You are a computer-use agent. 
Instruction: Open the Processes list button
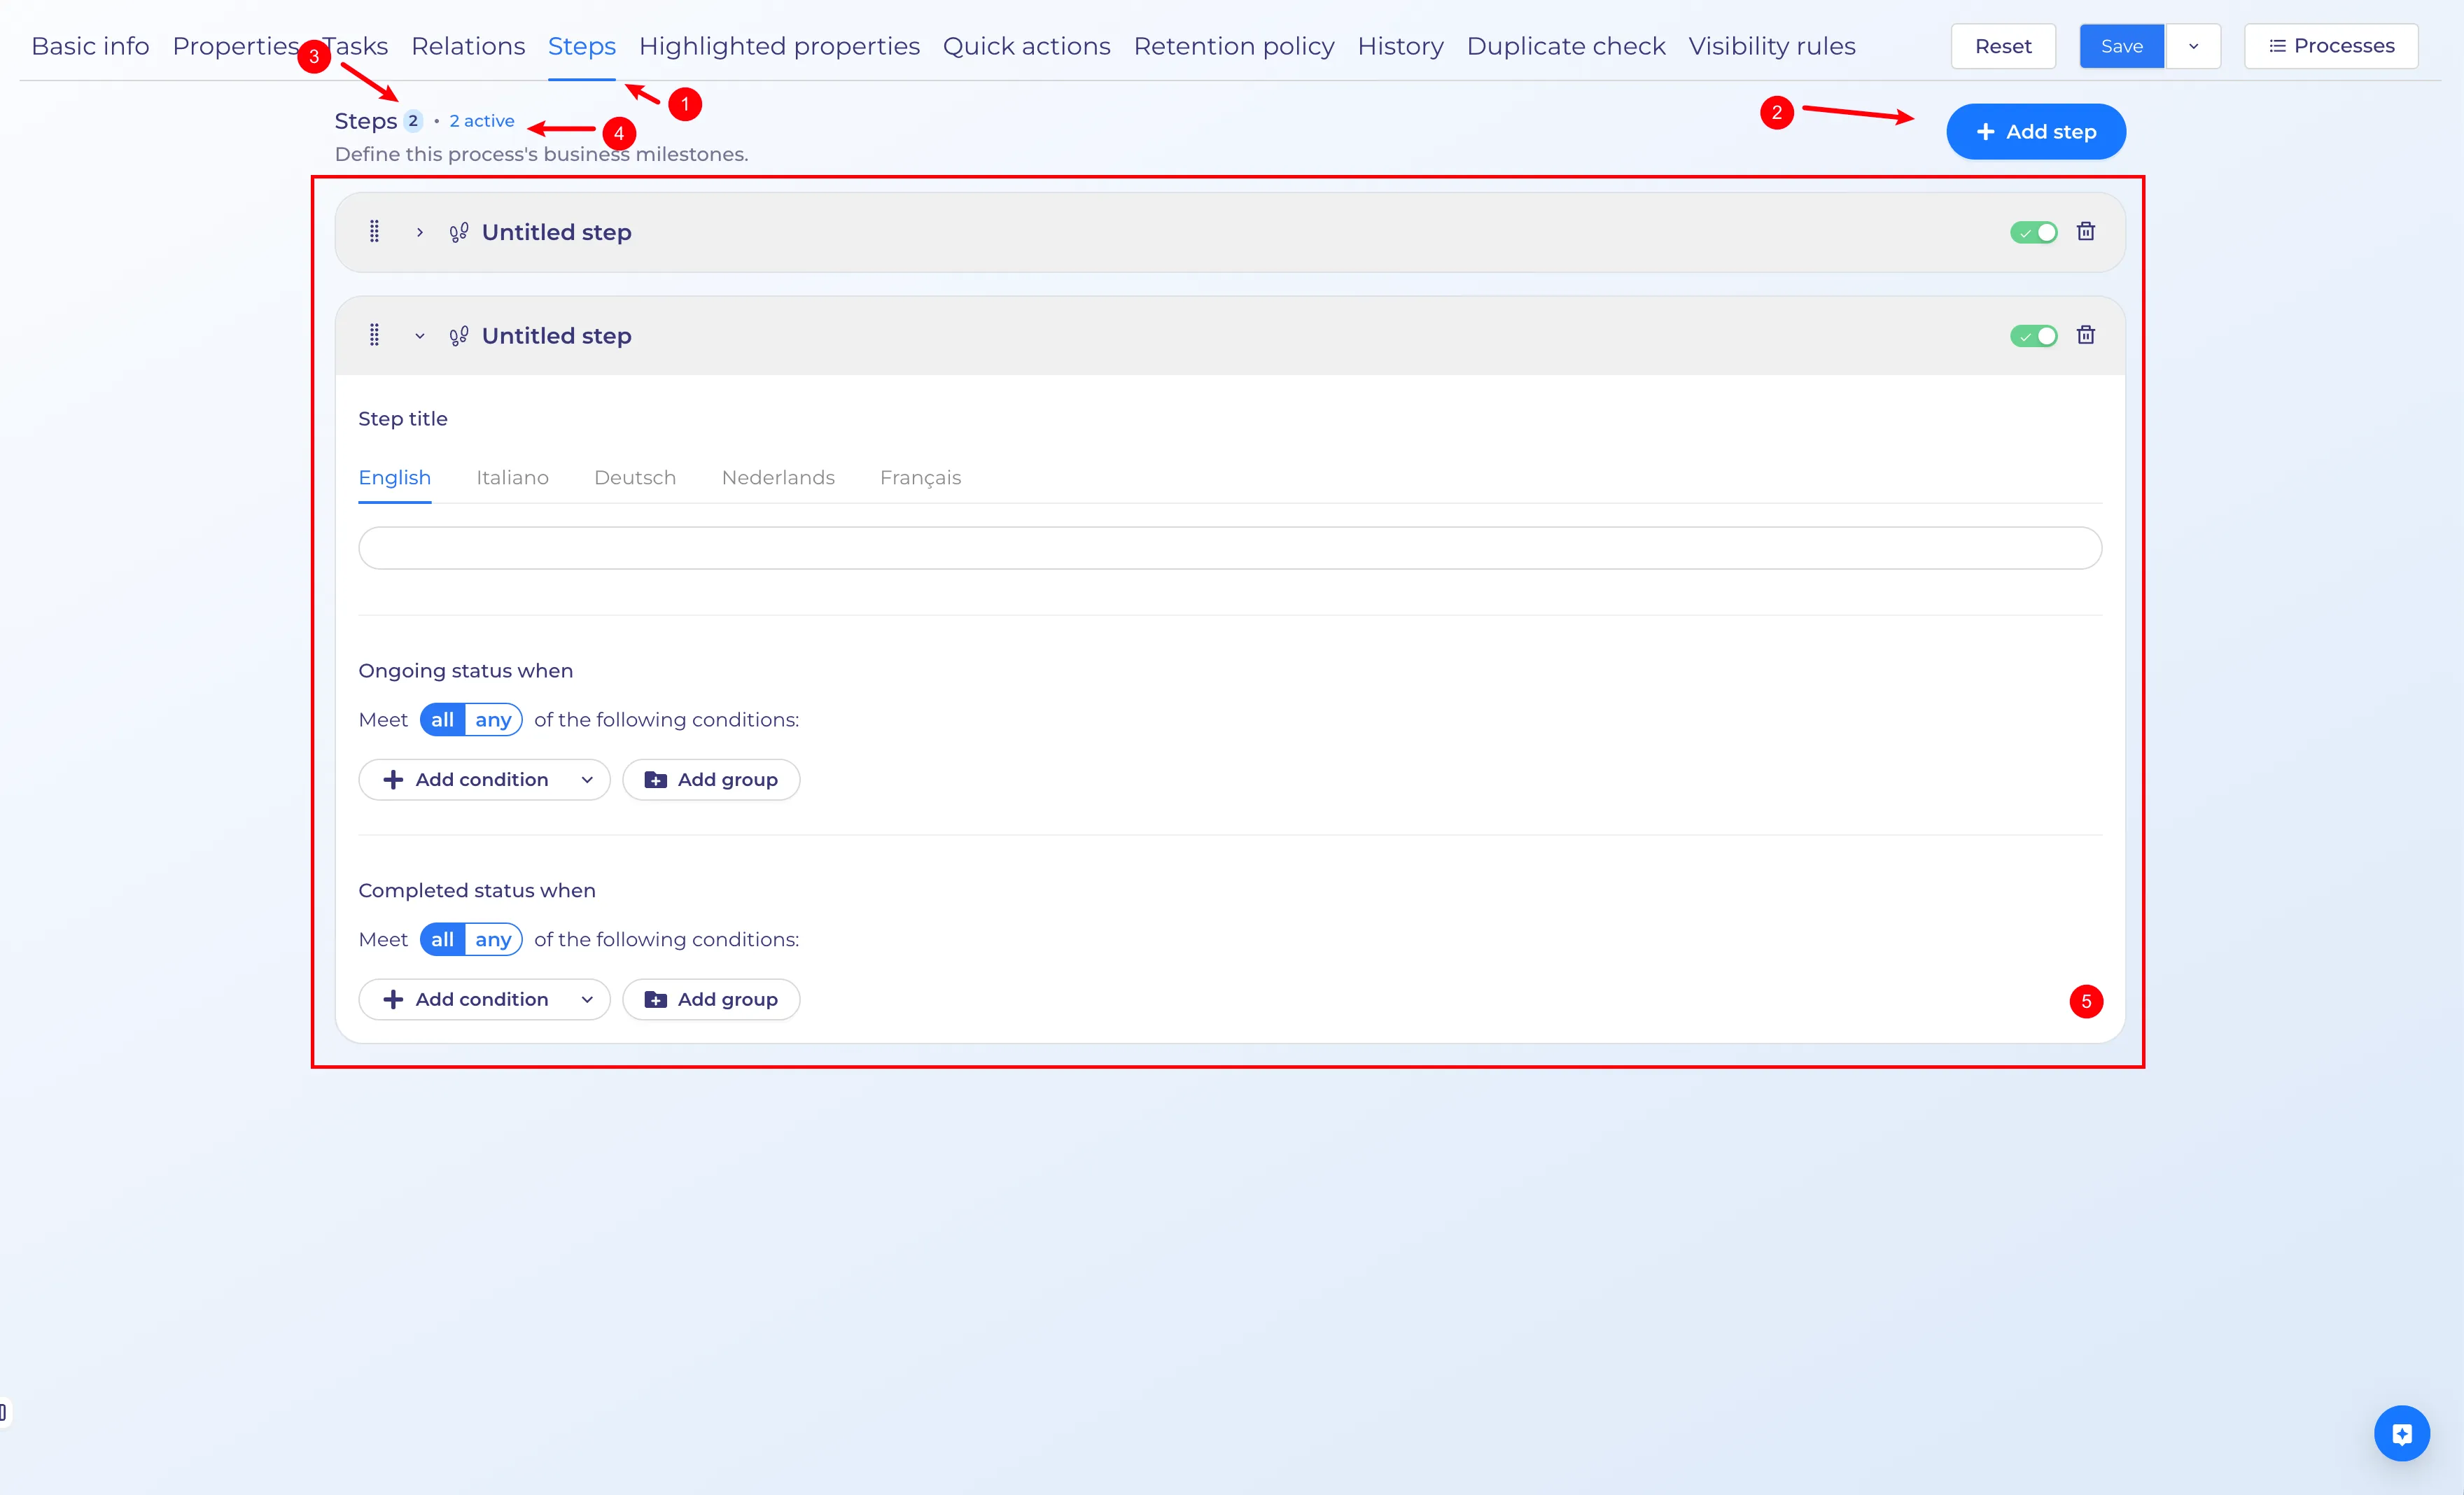click(2331, 46)
